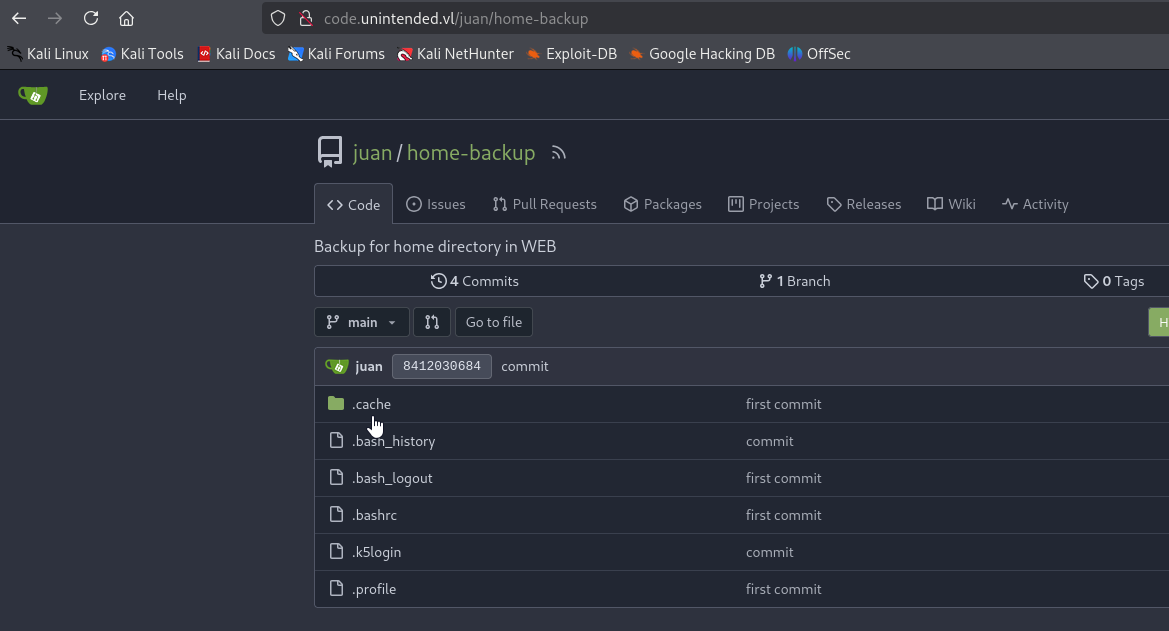Click the insecure connection padlock icon
The width and height of the screenshot is (1169, 631).
306,18
